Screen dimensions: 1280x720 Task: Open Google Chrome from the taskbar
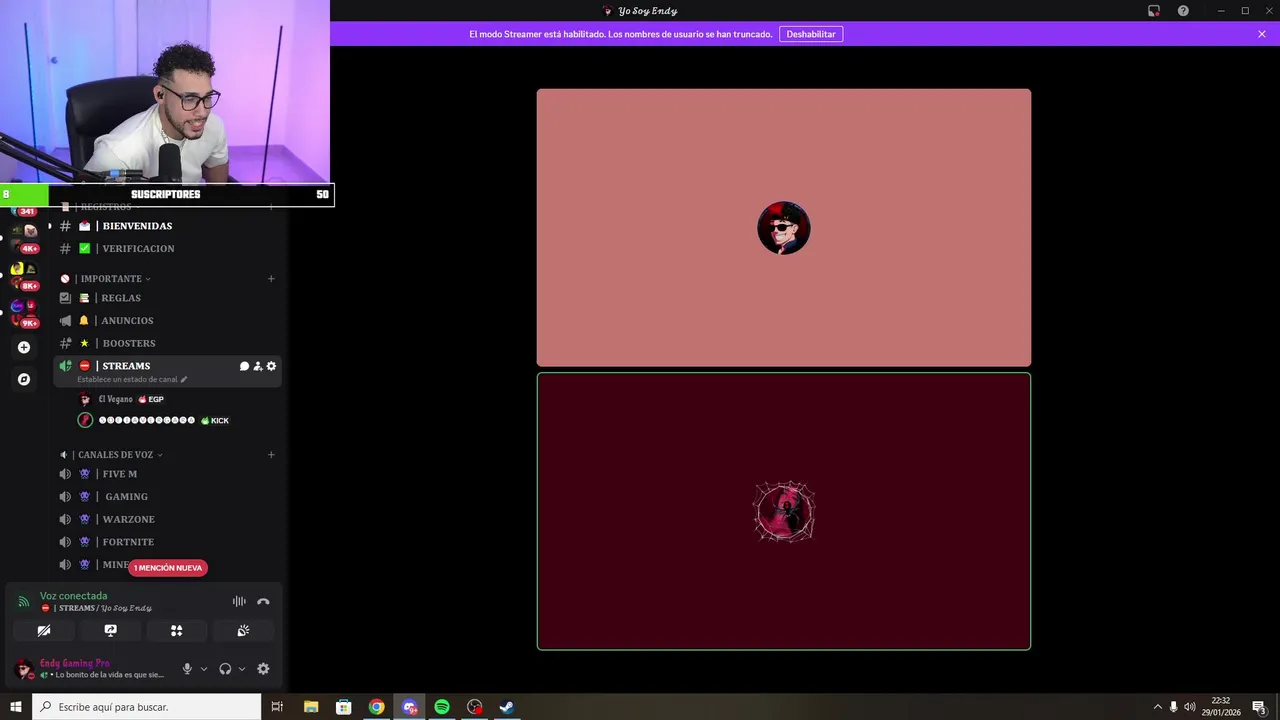coord(376,707)
